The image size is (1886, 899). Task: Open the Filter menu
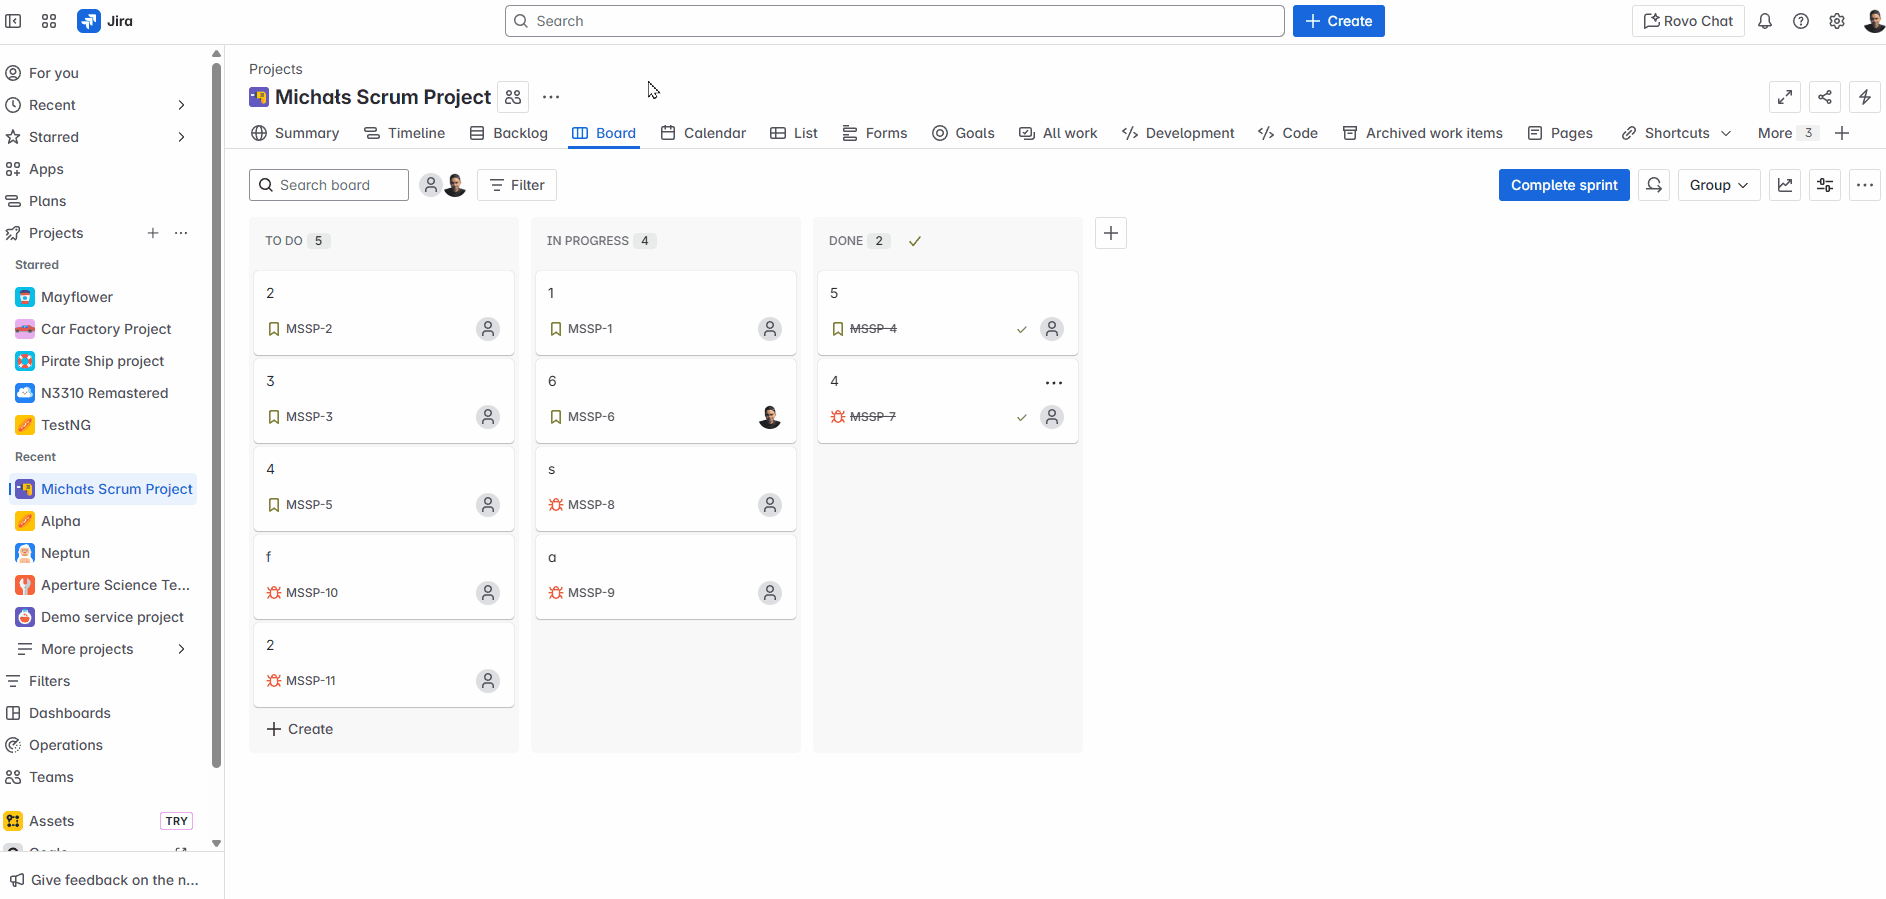tap(517, 185)
